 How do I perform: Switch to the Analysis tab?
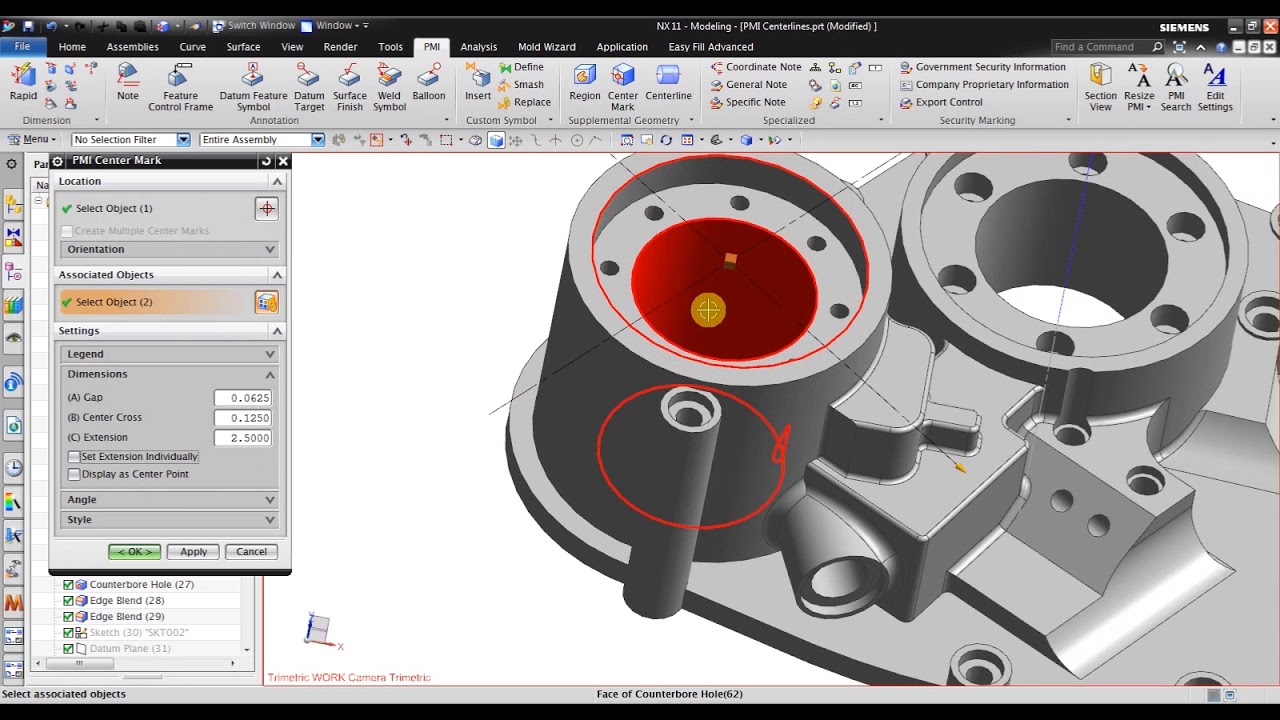(x=478, y=47)
